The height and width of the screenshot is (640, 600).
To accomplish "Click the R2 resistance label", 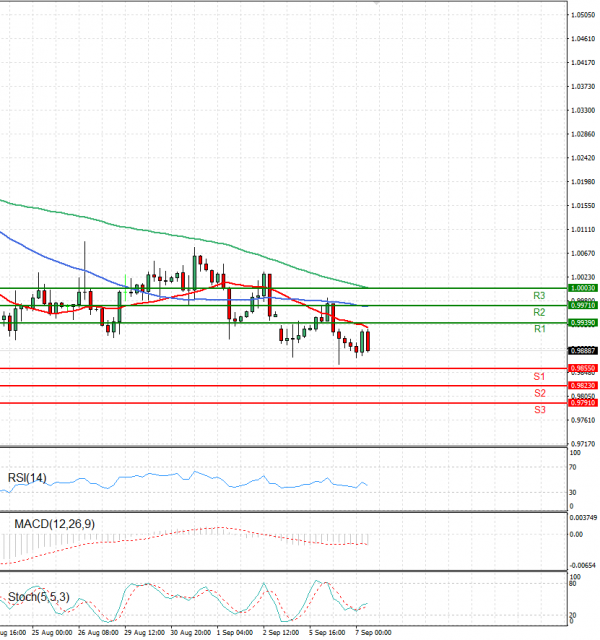I will pyautogui.click(x=539, y=312).
